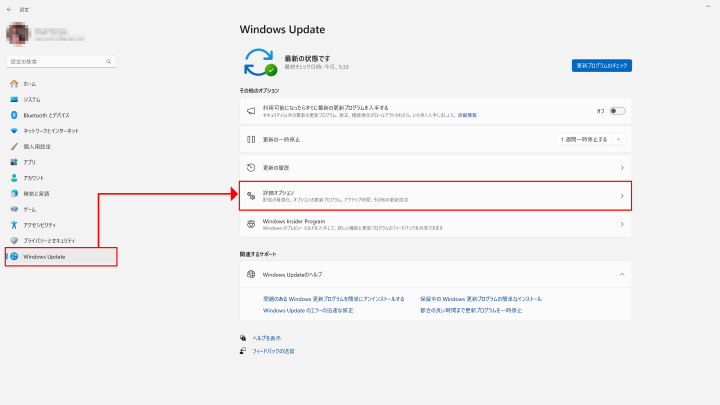
Task: Click the network Wi-Fi icon in the sidebar
Action: point(14,131)
